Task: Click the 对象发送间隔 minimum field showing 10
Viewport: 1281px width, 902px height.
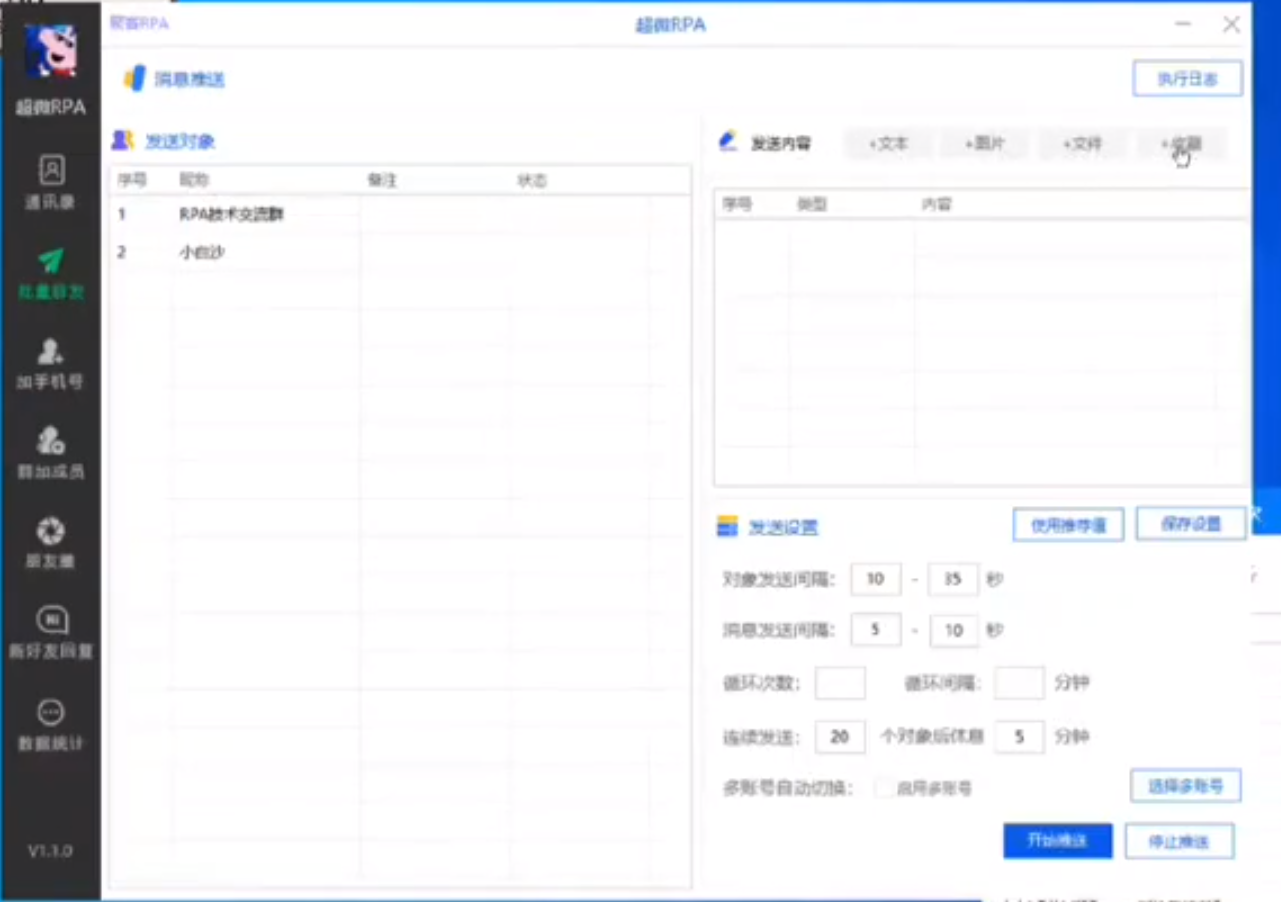Action: click(x=876, y=579)
